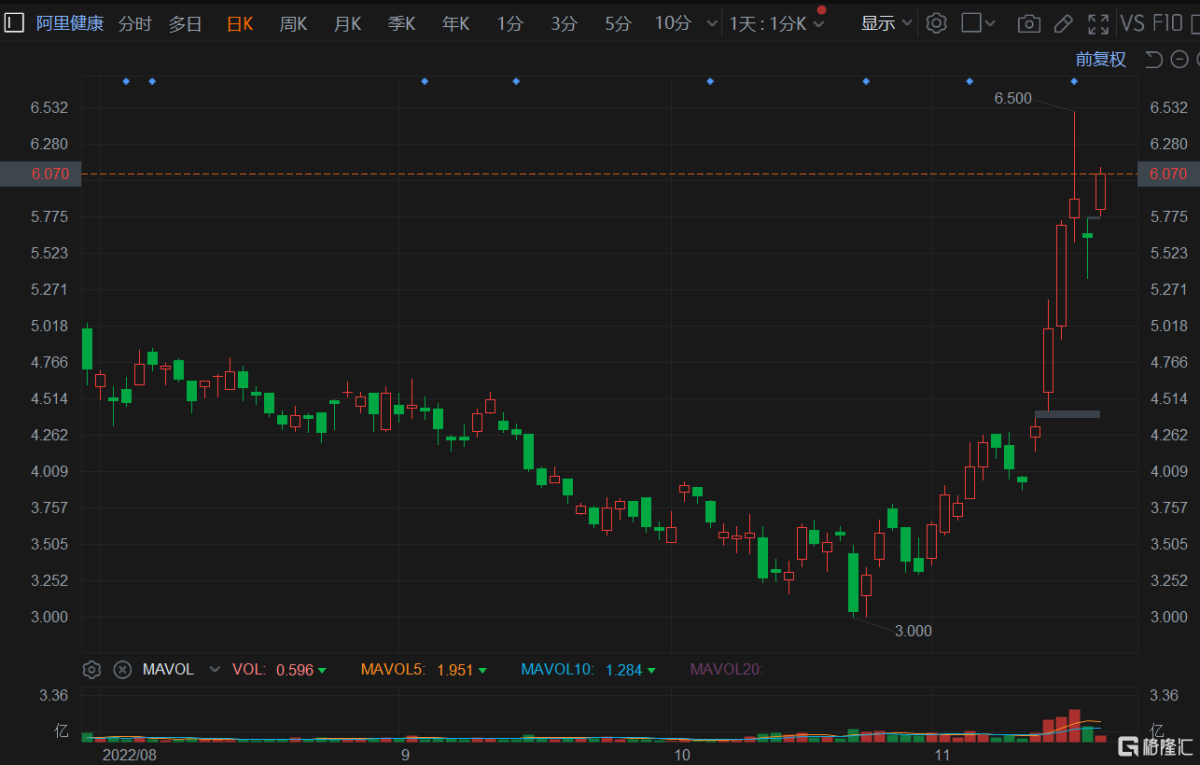Click the 3.000 low price label

913,630
